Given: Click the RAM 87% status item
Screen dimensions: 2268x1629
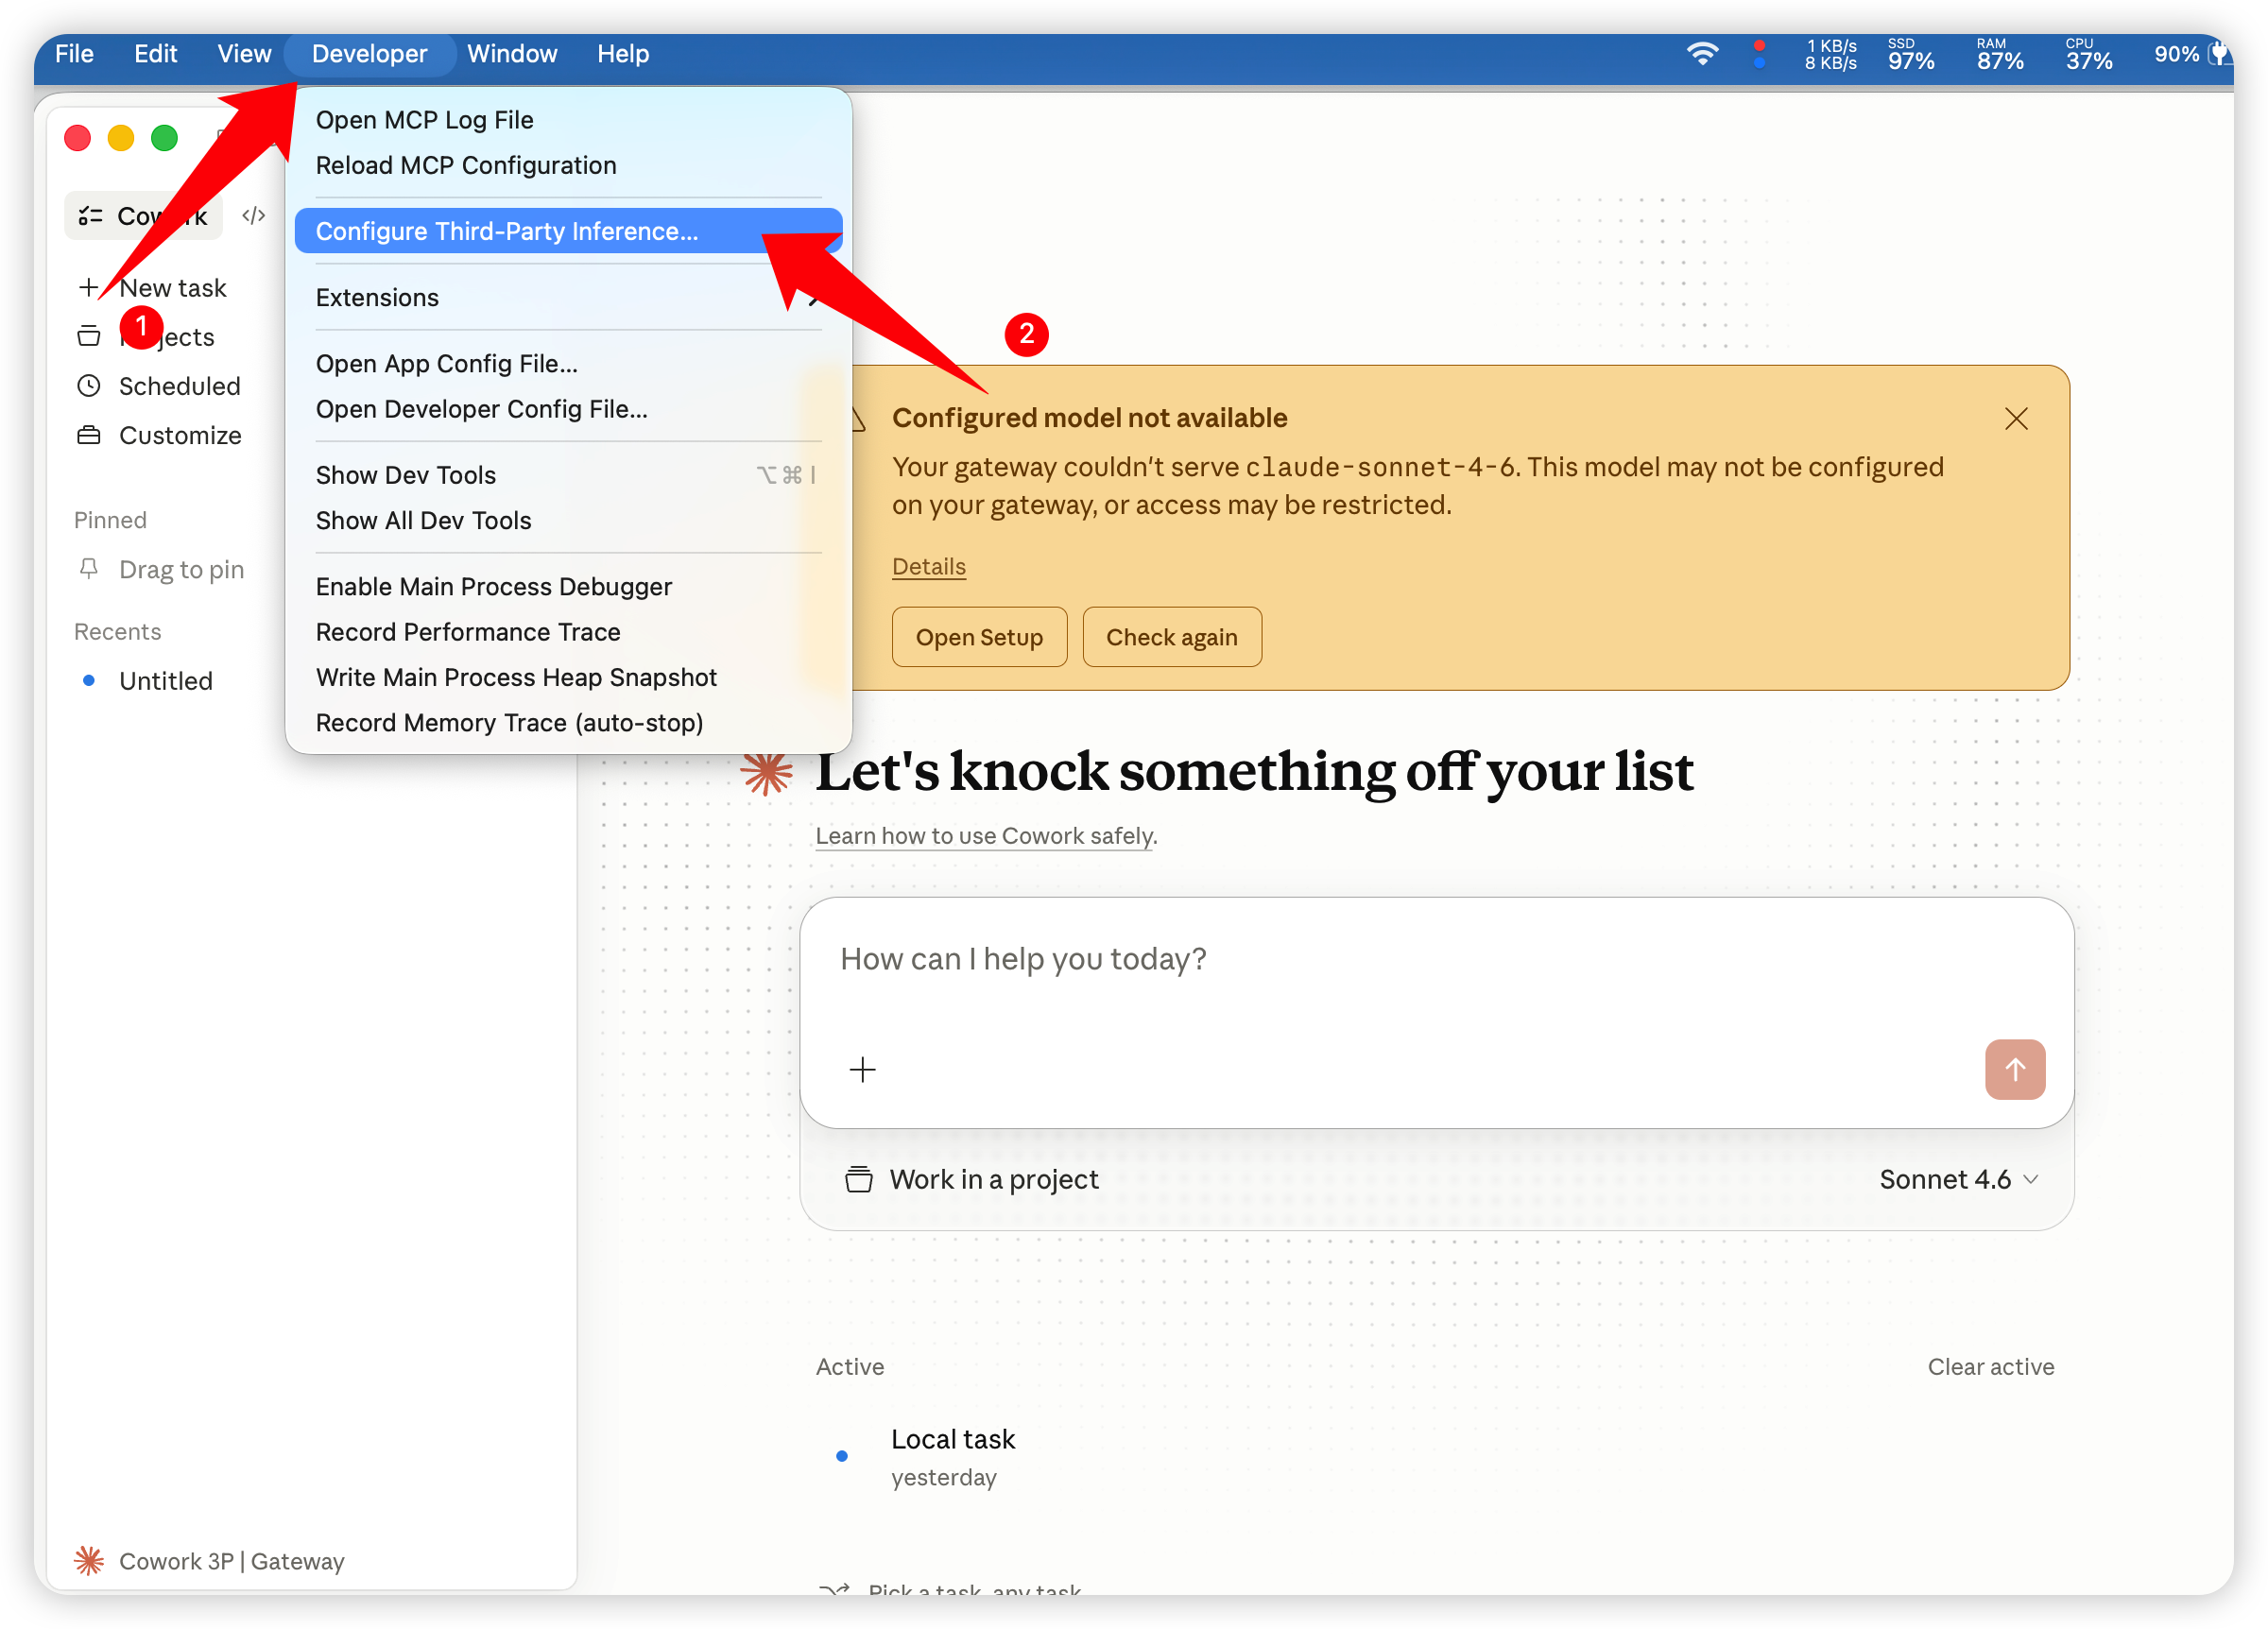Looking at the screenshot, I should [1999, 54].
